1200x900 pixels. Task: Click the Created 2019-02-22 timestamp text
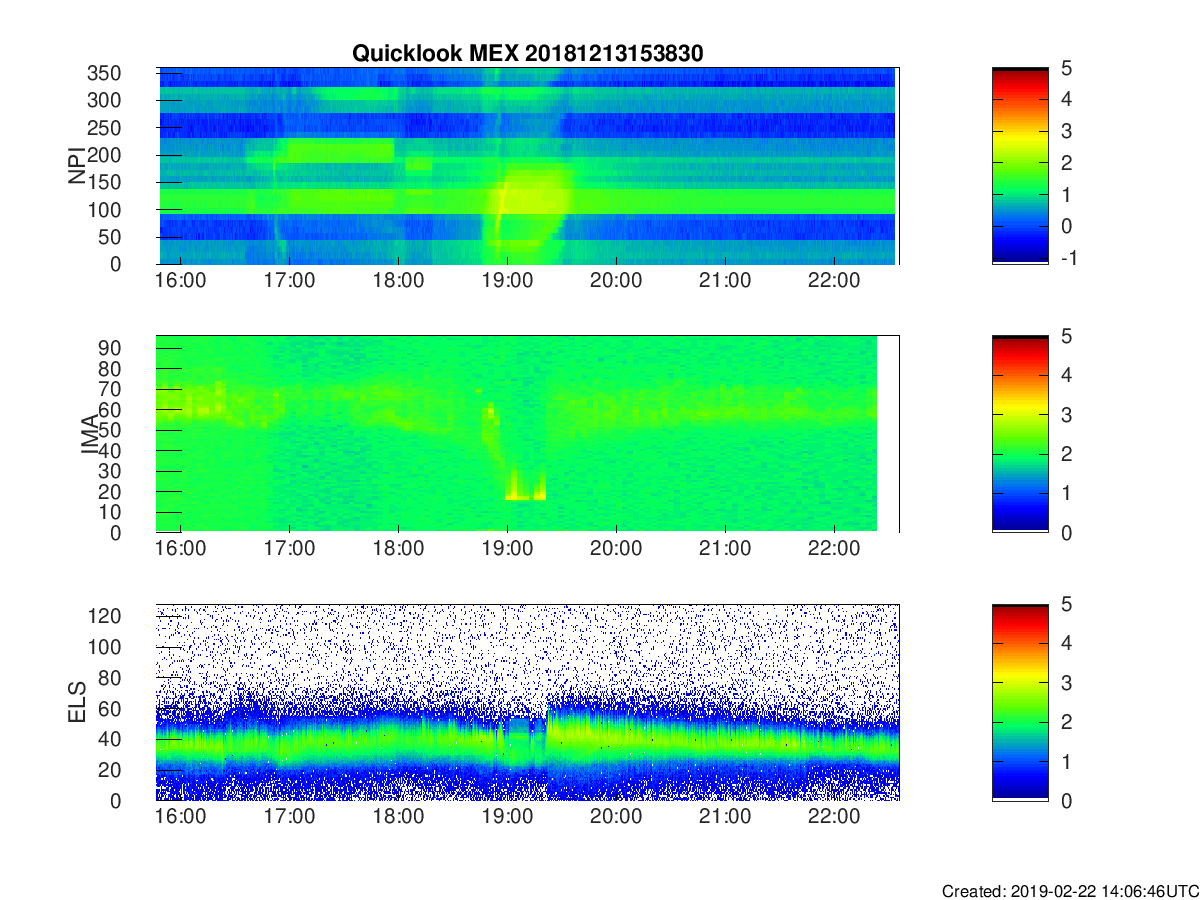point(1069,891)
